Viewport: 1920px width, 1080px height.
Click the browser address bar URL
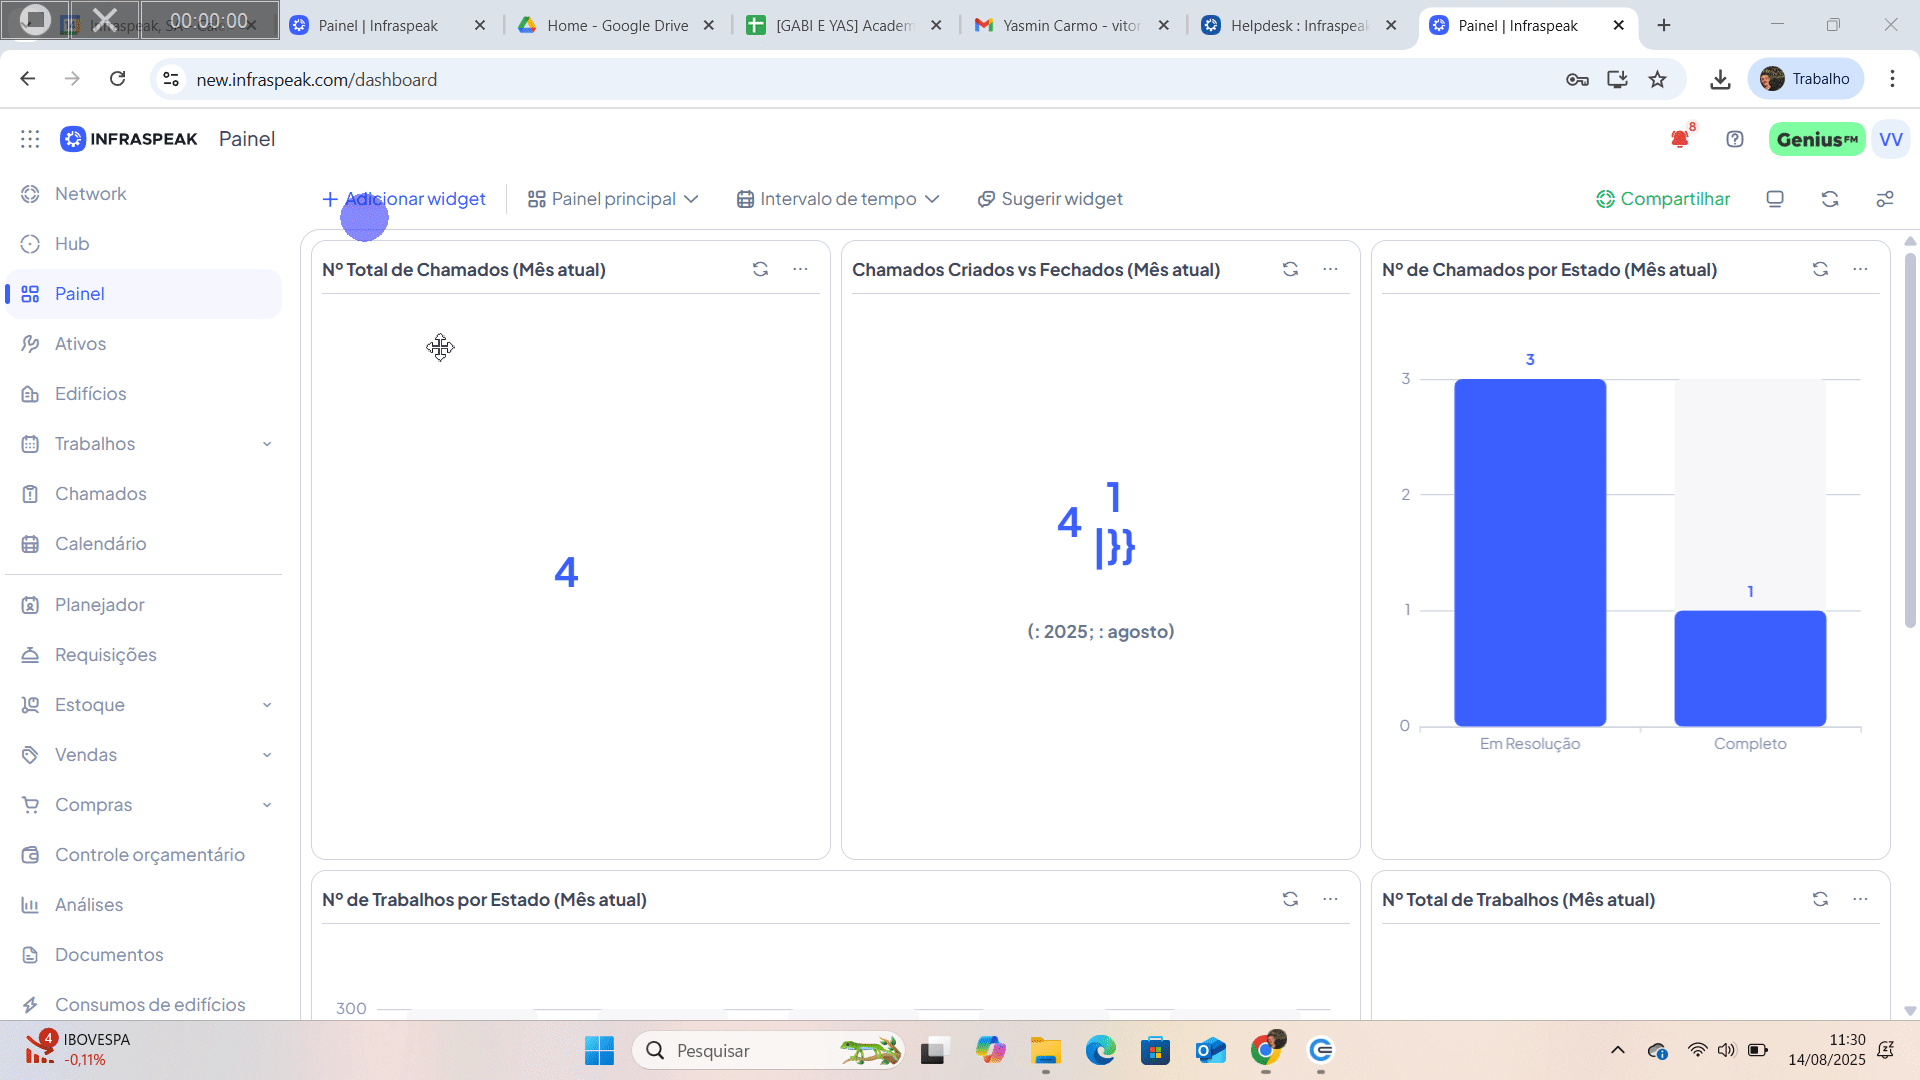(316, 79)
